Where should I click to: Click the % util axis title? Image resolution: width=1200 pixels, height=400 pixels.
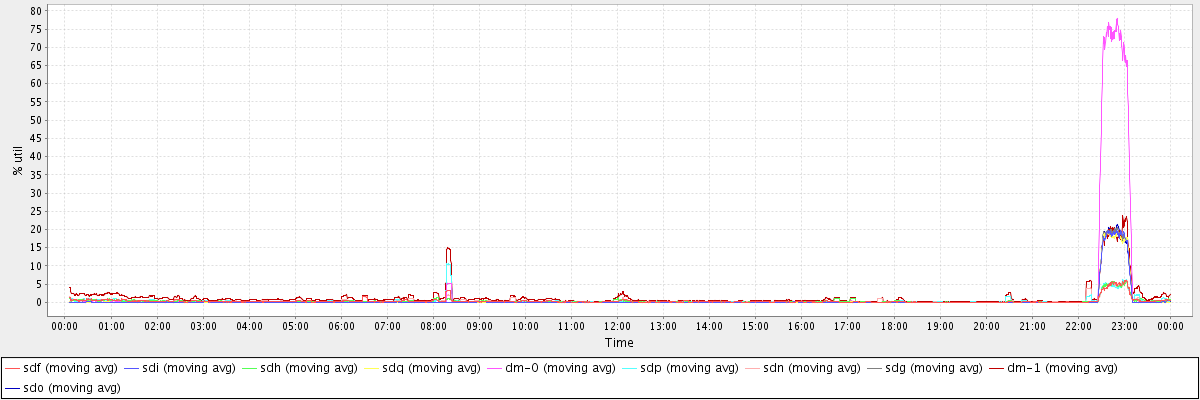[x=18, y=157]
